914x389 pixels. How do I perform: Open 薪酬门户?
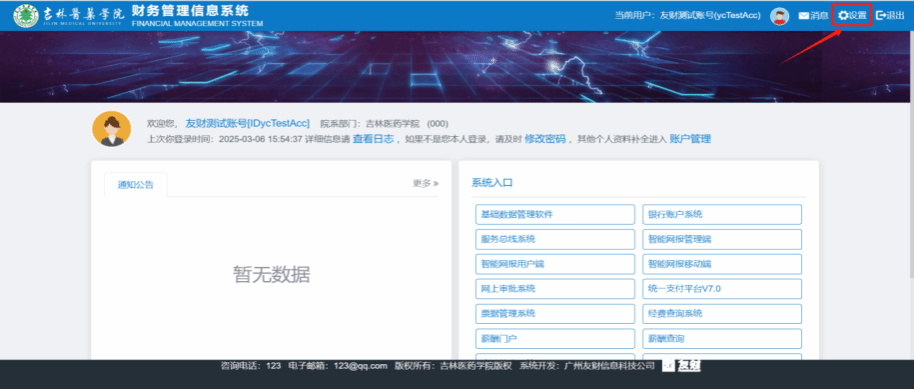tap(555, 338)
